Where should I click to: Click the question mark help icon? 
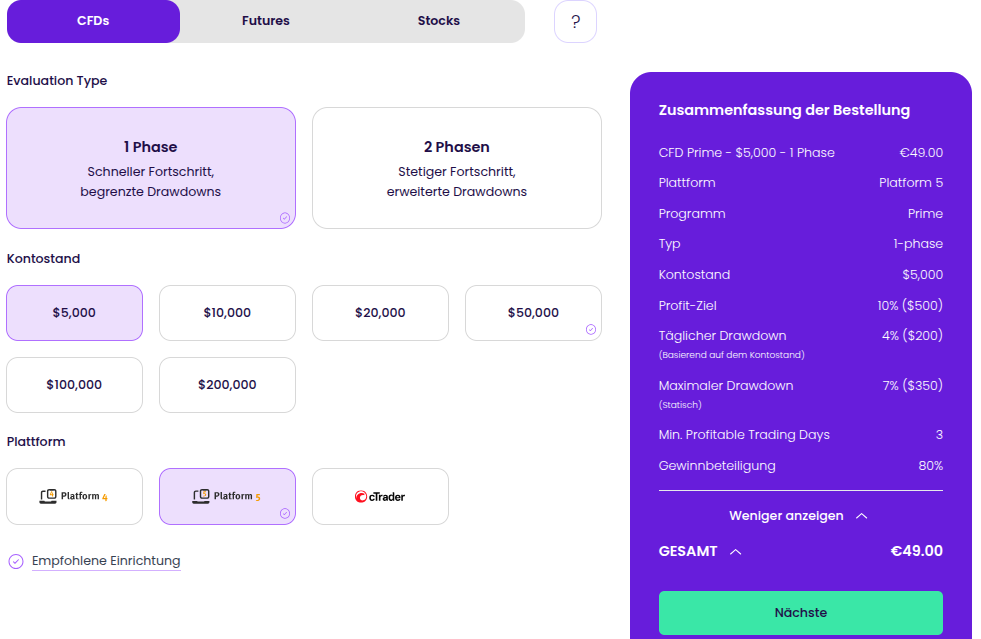pyautogui.click(x=575, y=22)
